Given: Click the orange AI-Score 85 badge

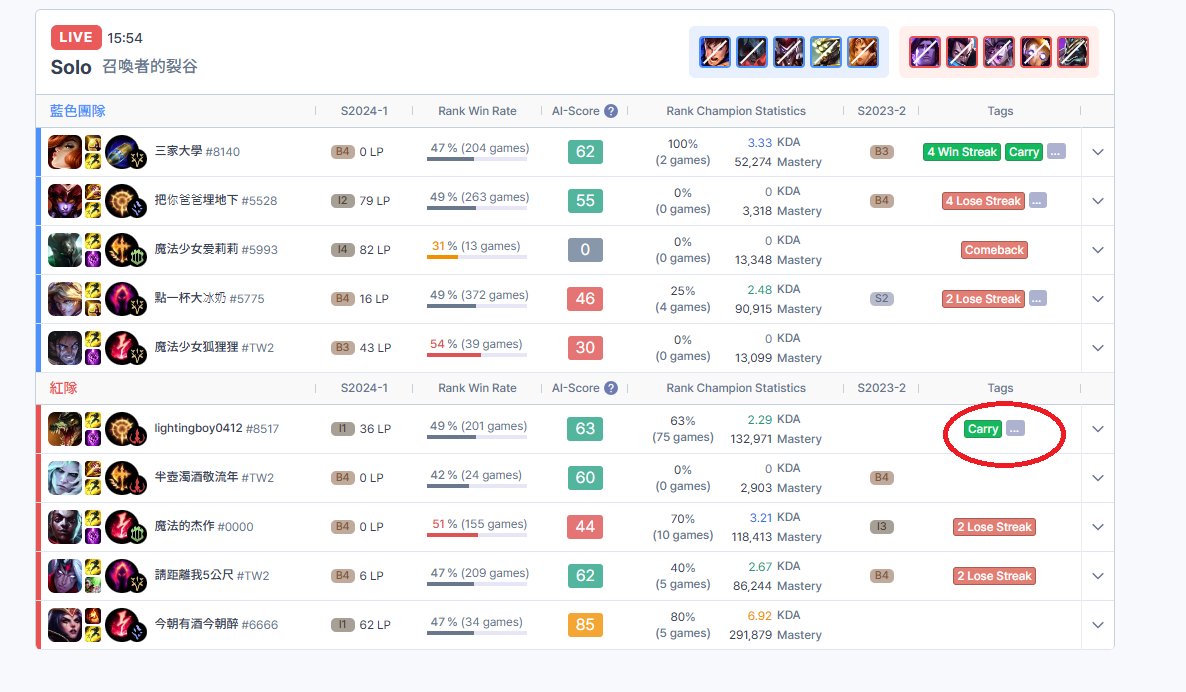Looking at the screenshot, I should pyautogui.click(x=585, y=625).
